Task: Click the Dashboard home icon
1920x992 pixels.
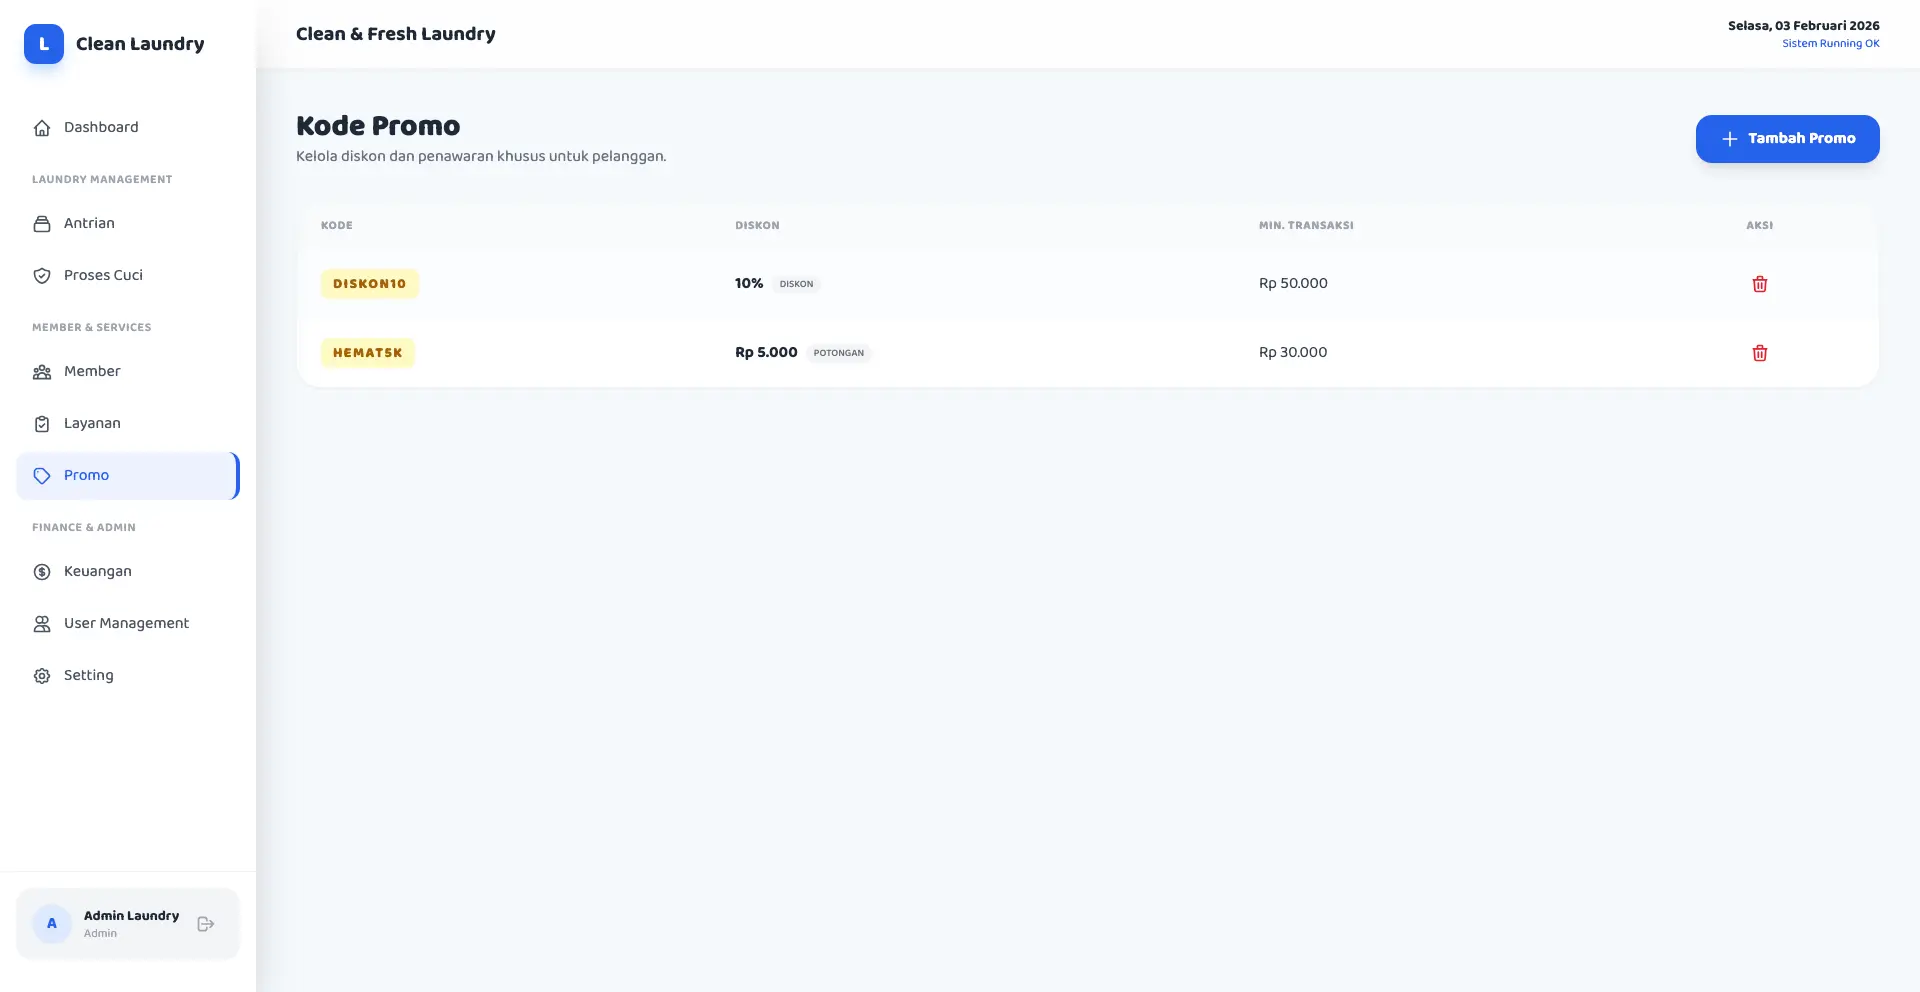Action: pos(42,128)
